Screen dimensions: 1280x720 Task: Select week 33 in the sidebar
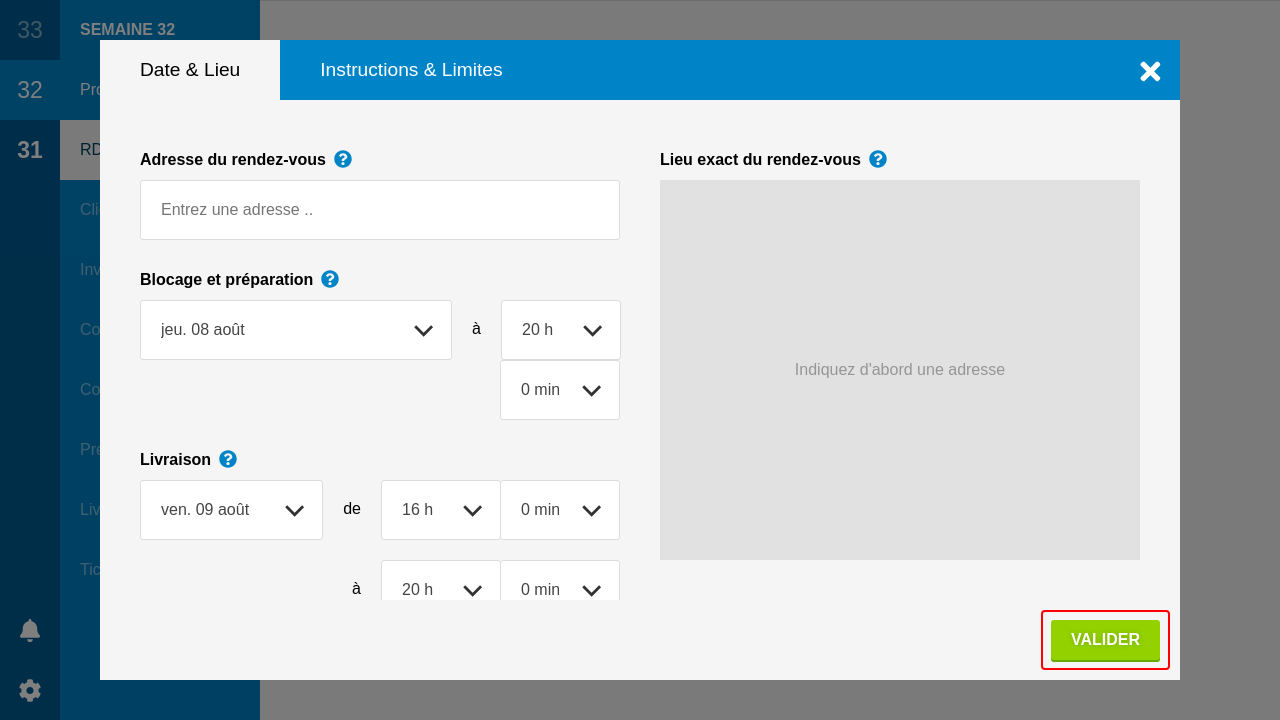[30, 30]
